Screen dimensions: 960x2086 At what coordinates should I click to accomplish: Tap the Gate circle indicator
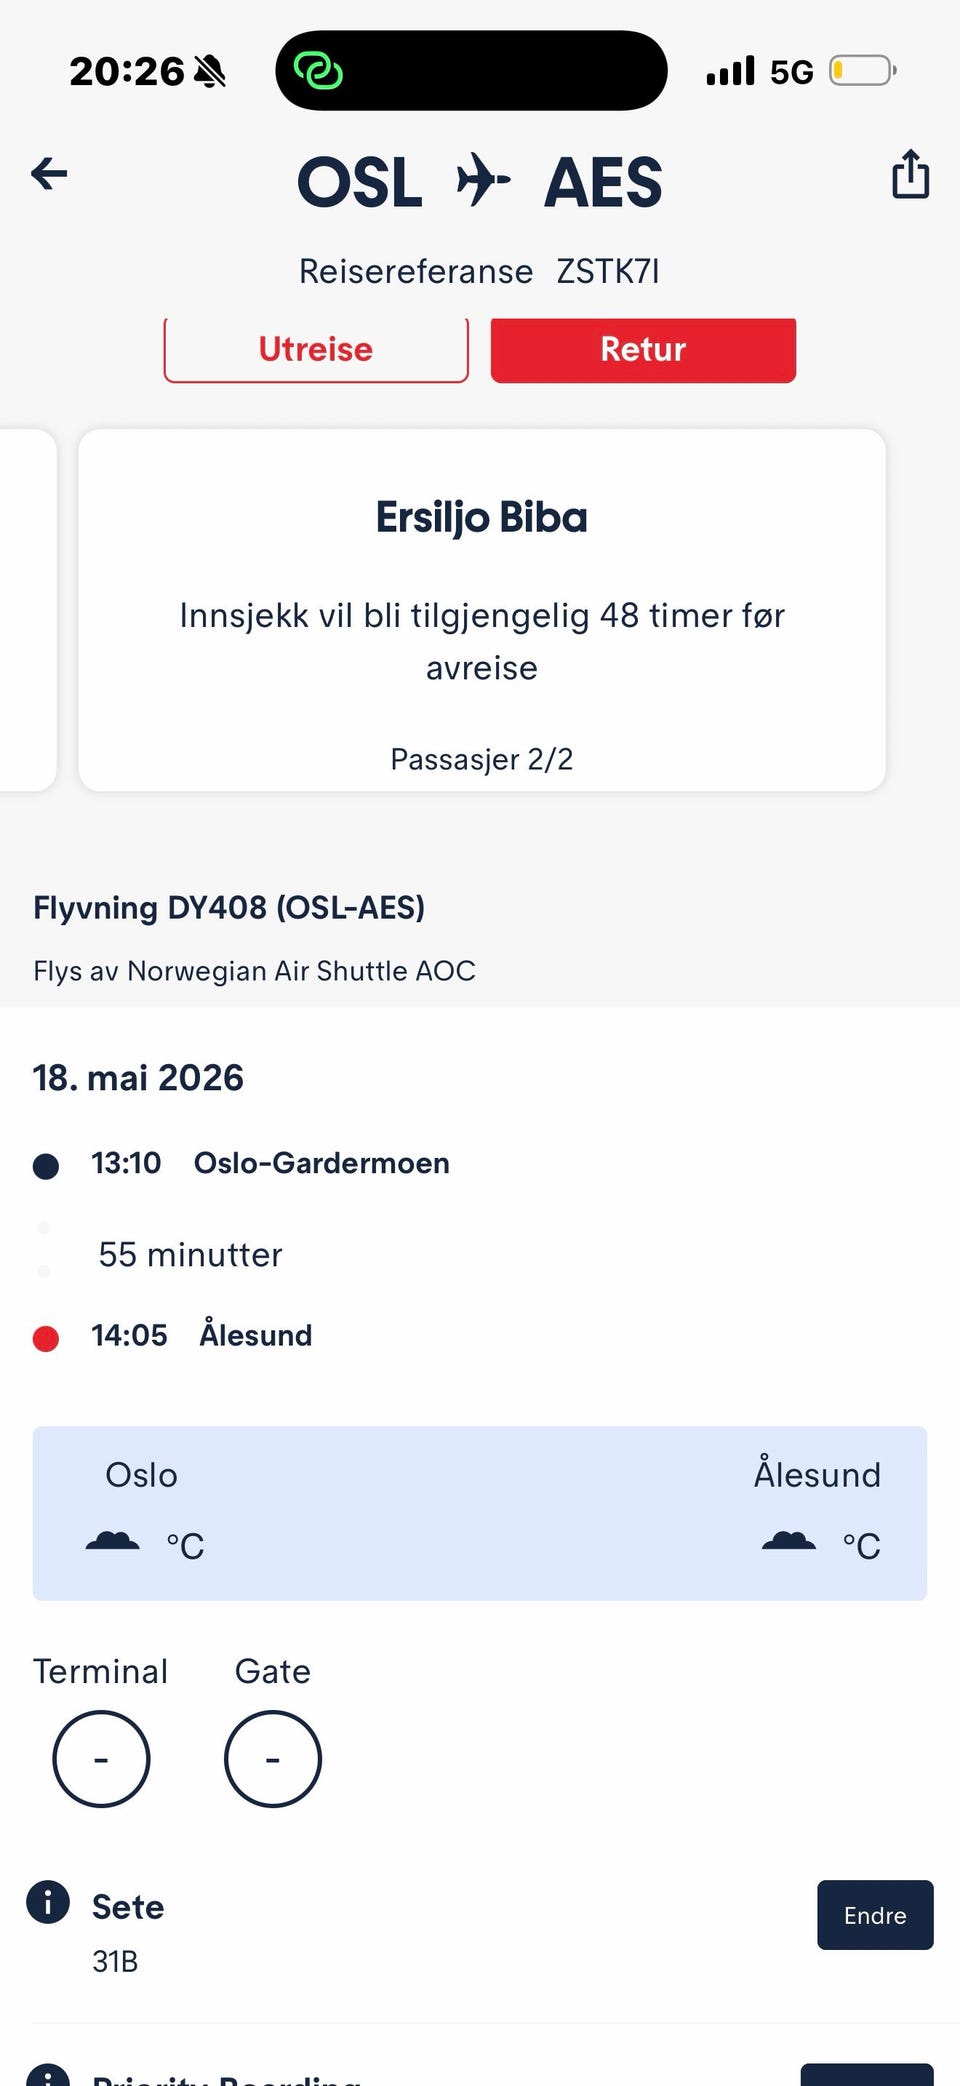point(273,1758)
